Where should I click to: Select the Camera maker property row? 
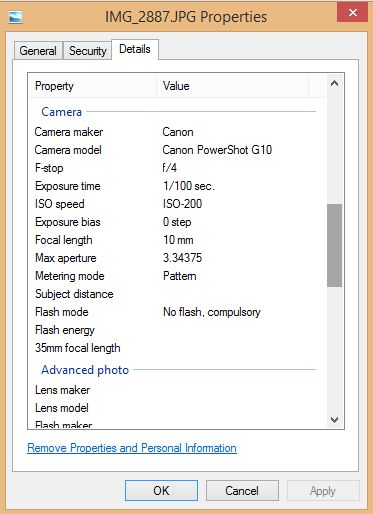(69, 132)
